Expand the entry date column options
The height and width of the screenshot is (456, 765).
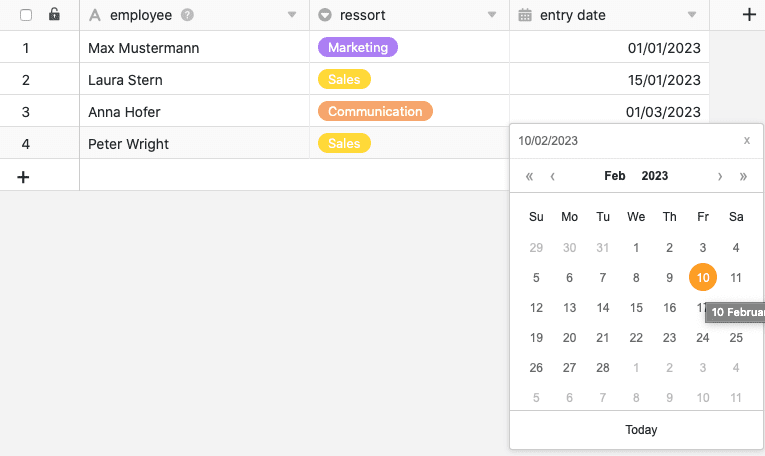click(x=691, y=15)
